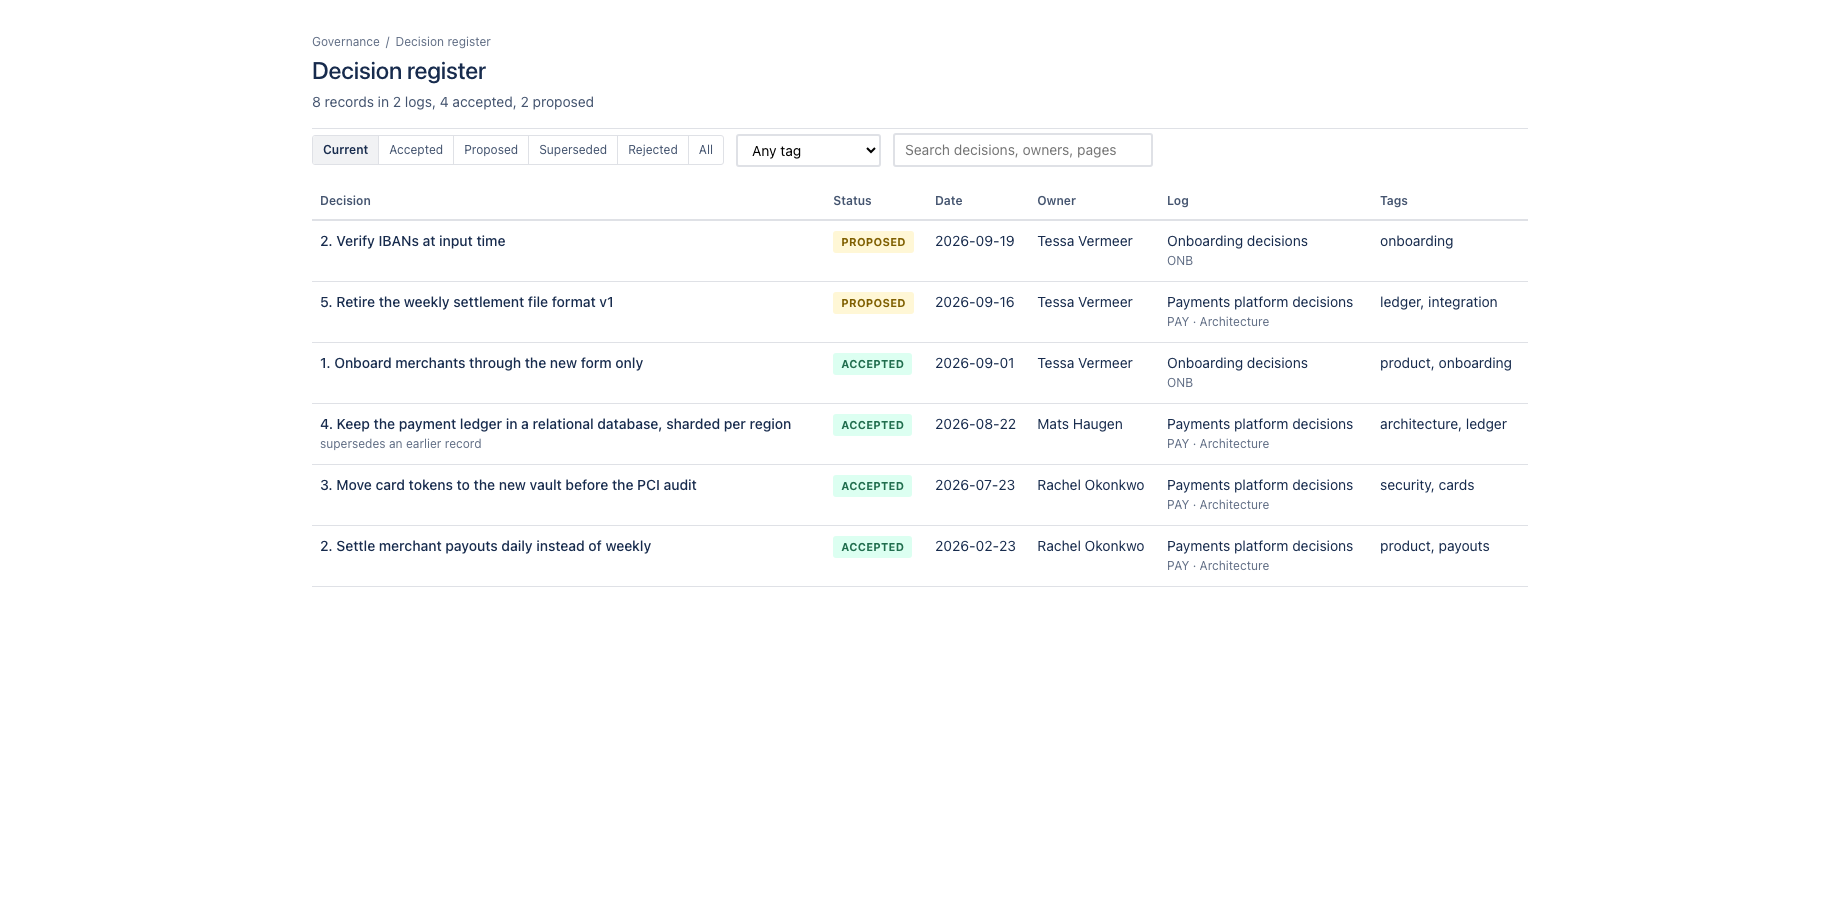Click Rachel Okonkwo in Move card tokens row
This screenshot has width=1840, height=900.
click(x=1090, y=485)
